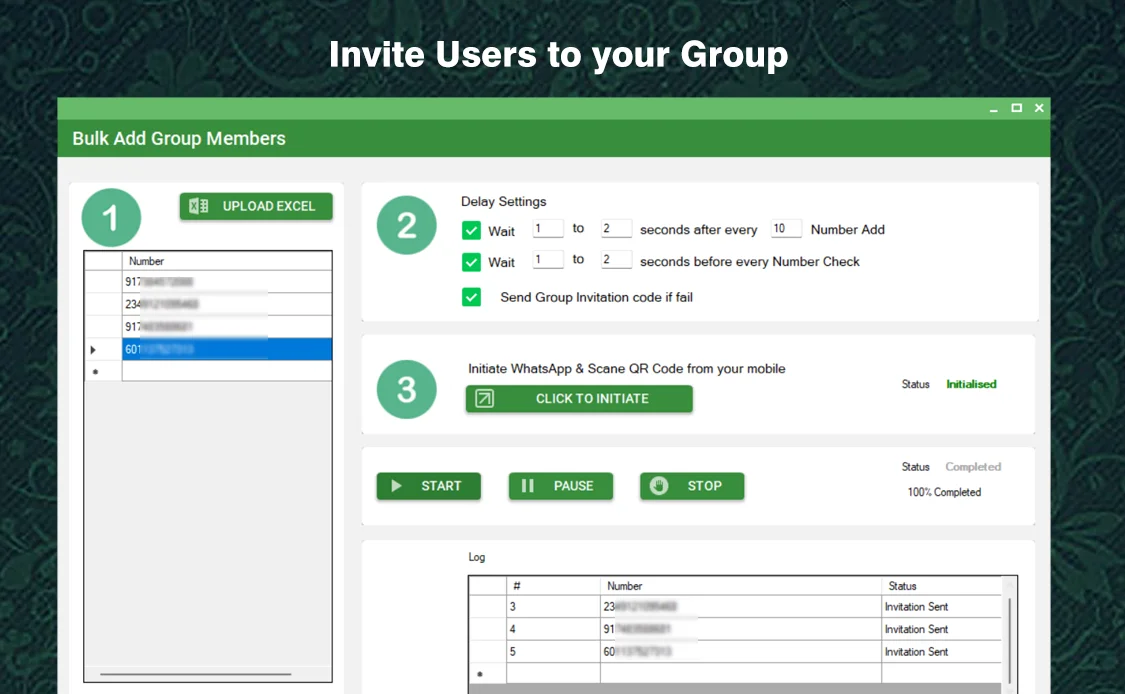This screenshot has height=694, width=1125.
Task: Click the Excel icon on Upload Excel button
Action: click(x=197, y=206)
